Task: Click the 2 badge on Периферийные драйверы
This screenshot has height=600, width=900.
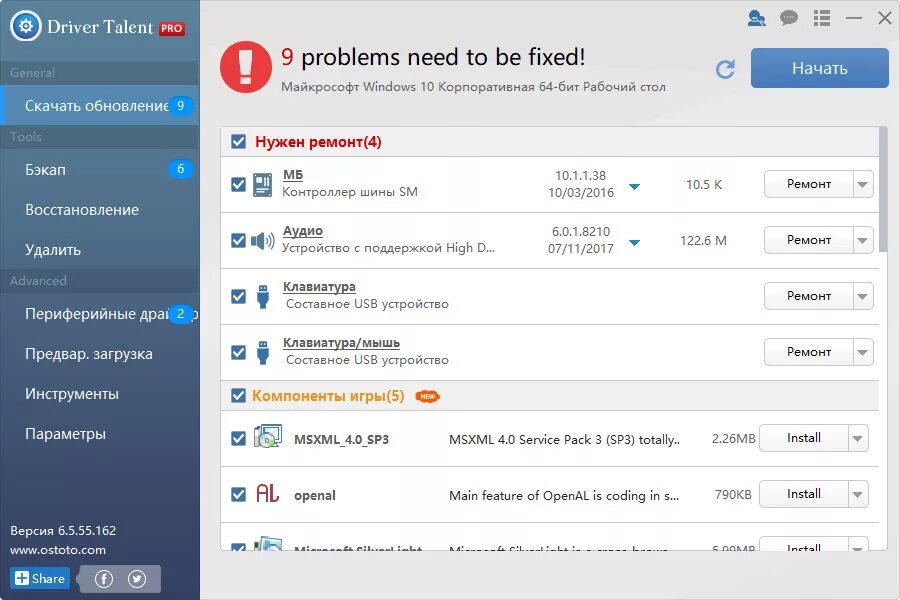Action: click(x=180, y=313)
